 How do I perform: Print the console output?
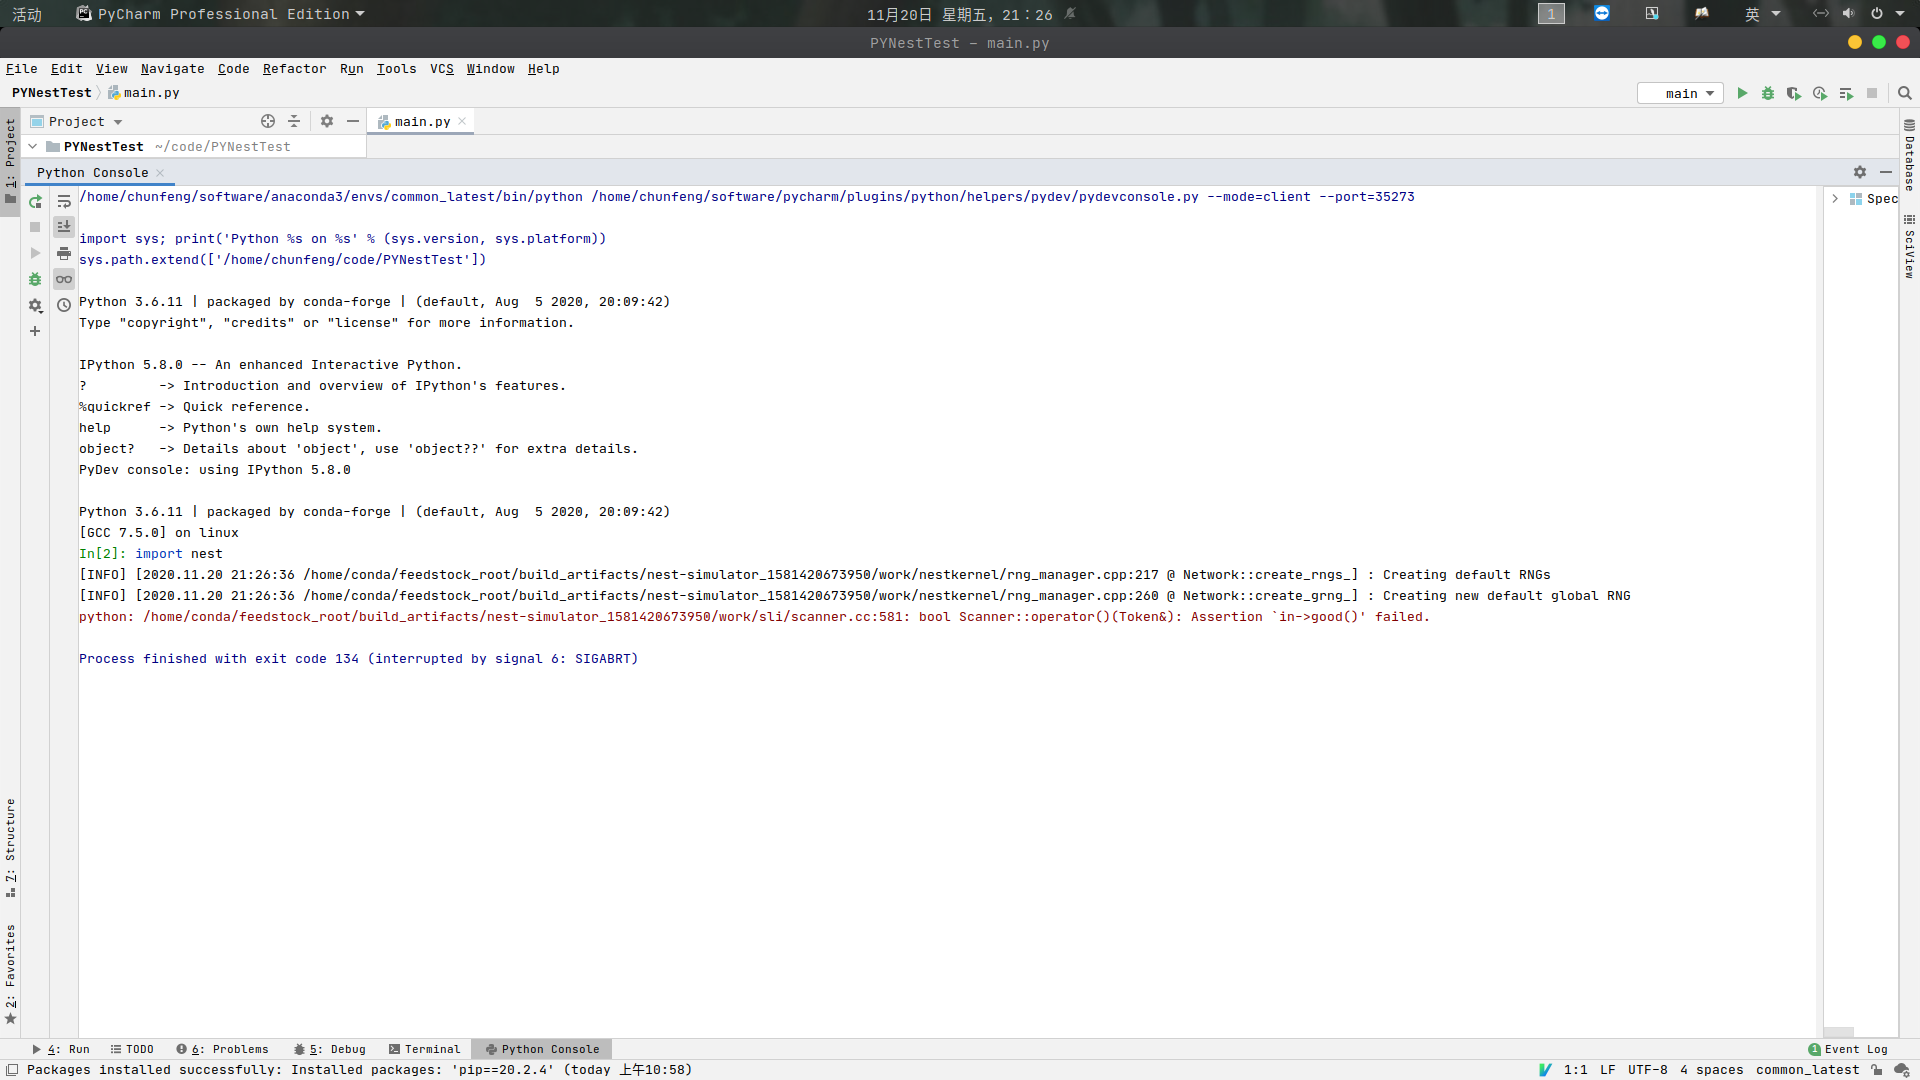(x=64, y=253)
